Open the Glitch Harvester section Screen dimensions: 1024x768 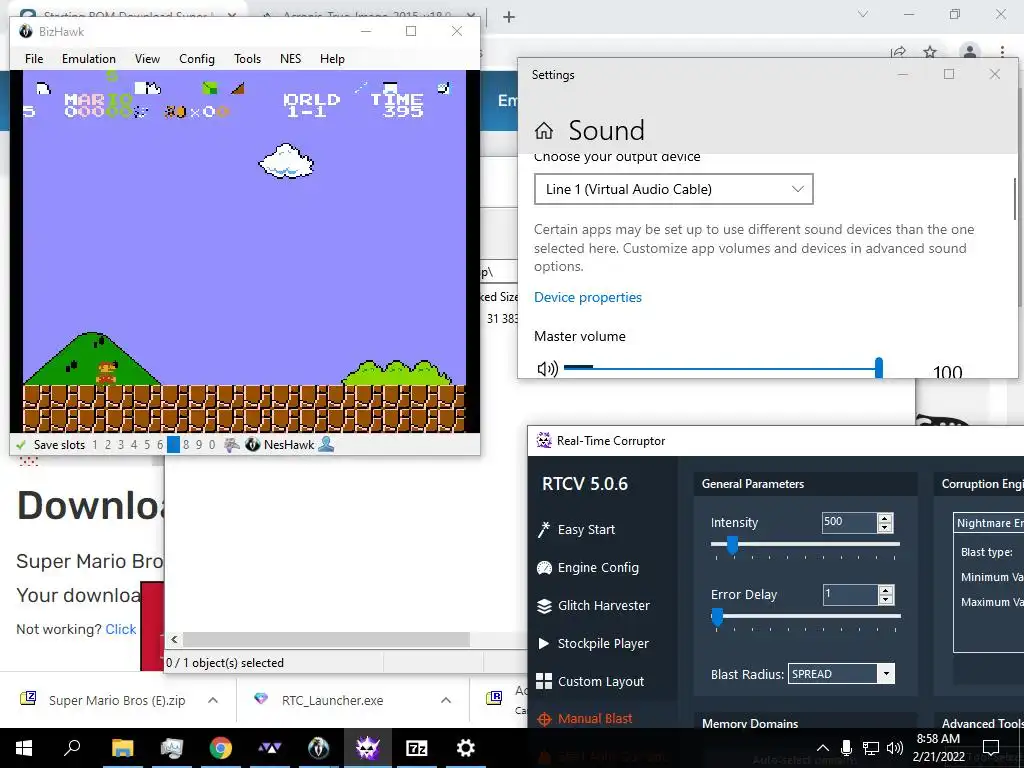coord(593,605)
